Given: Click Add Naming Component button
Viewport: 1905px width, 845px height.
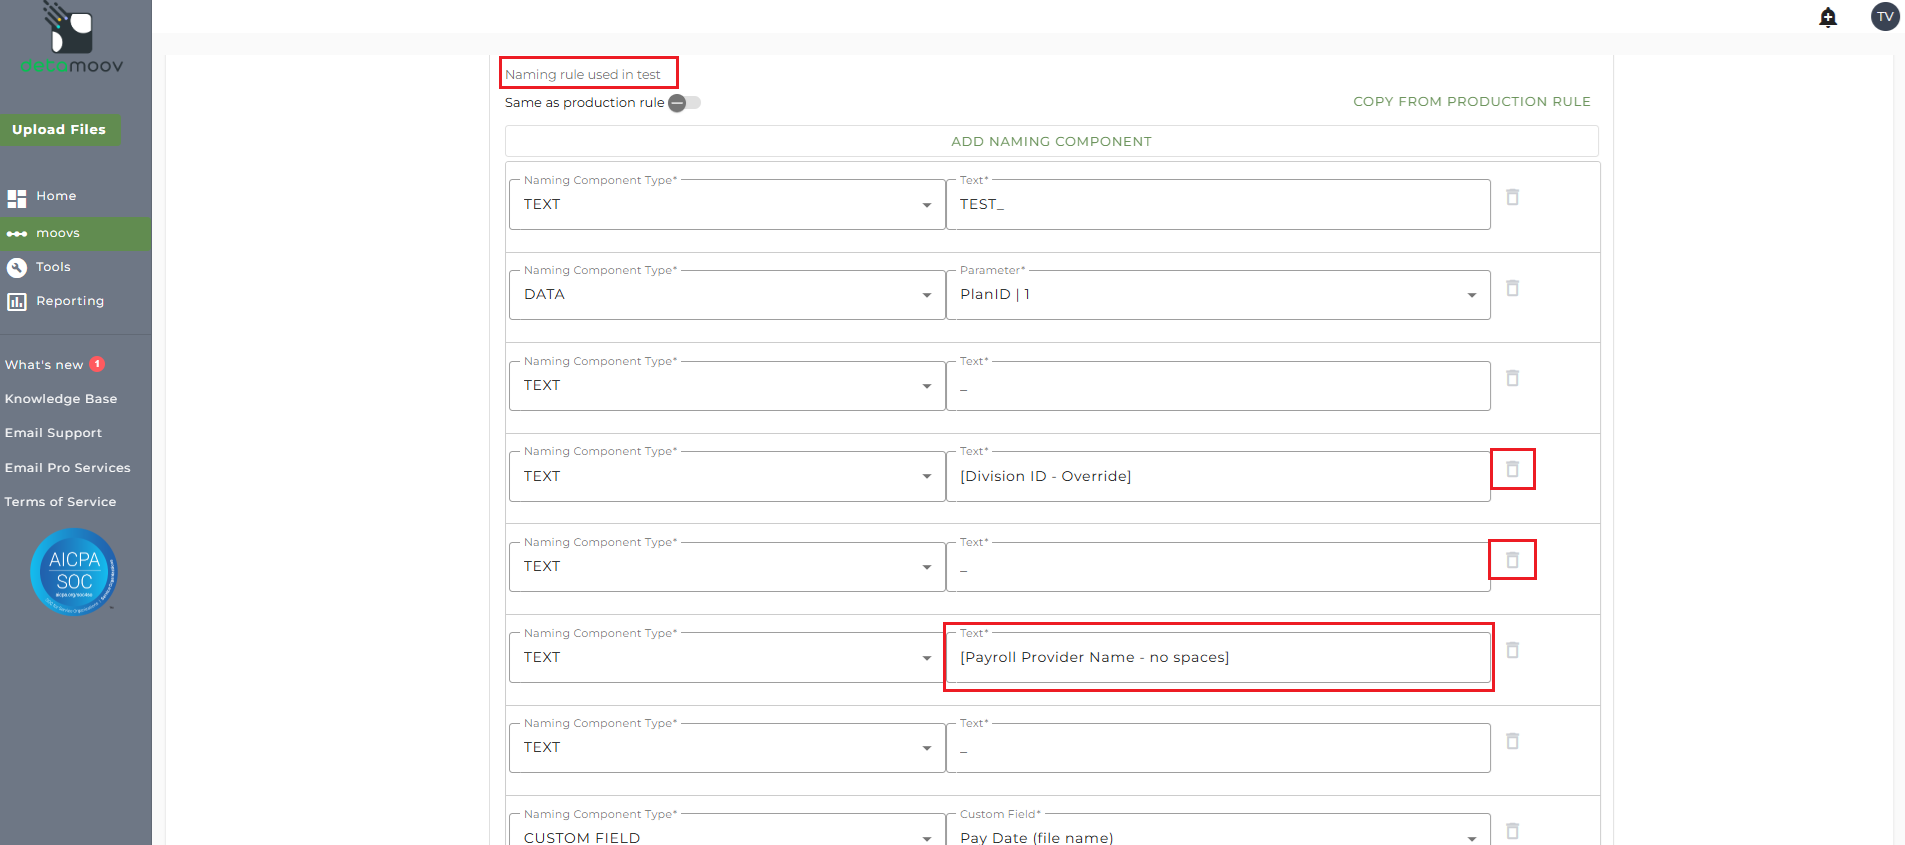Looking at the screenshot, I should coord(1051,142).
